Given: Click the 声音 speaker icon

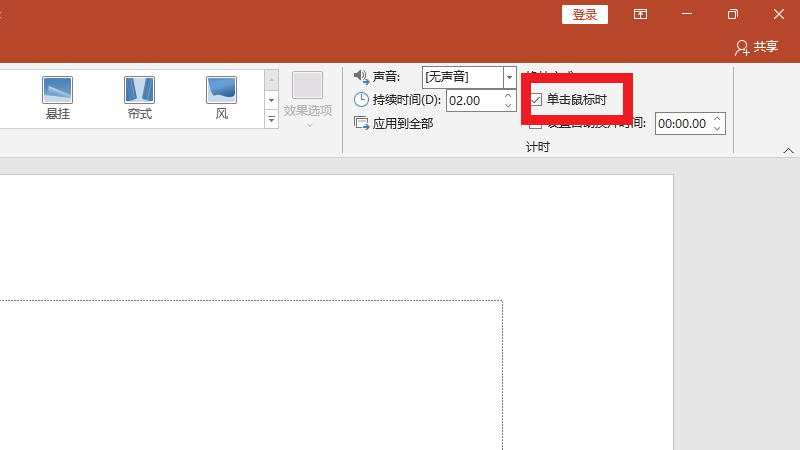Looking at the screenshot, I should pyautogui.click(x=362, y=77).
